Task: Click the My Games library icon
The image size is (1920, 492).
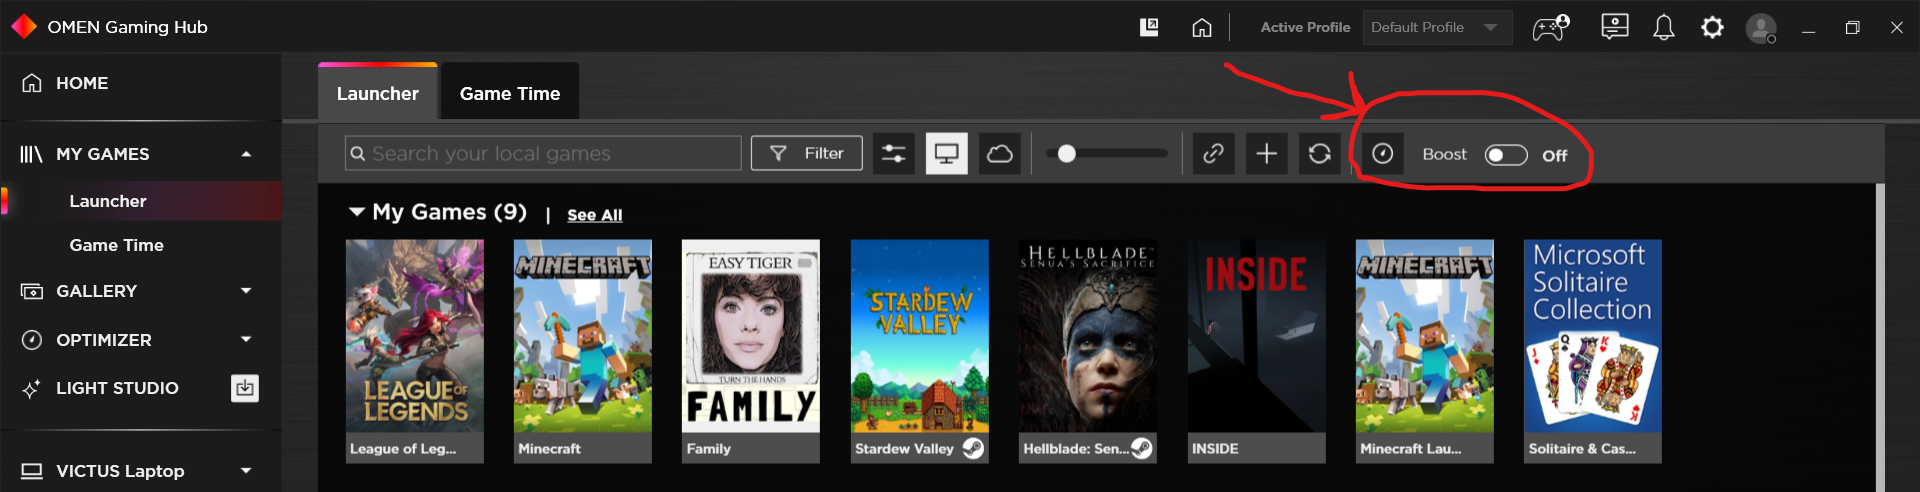Action: [x=31, y=154]
